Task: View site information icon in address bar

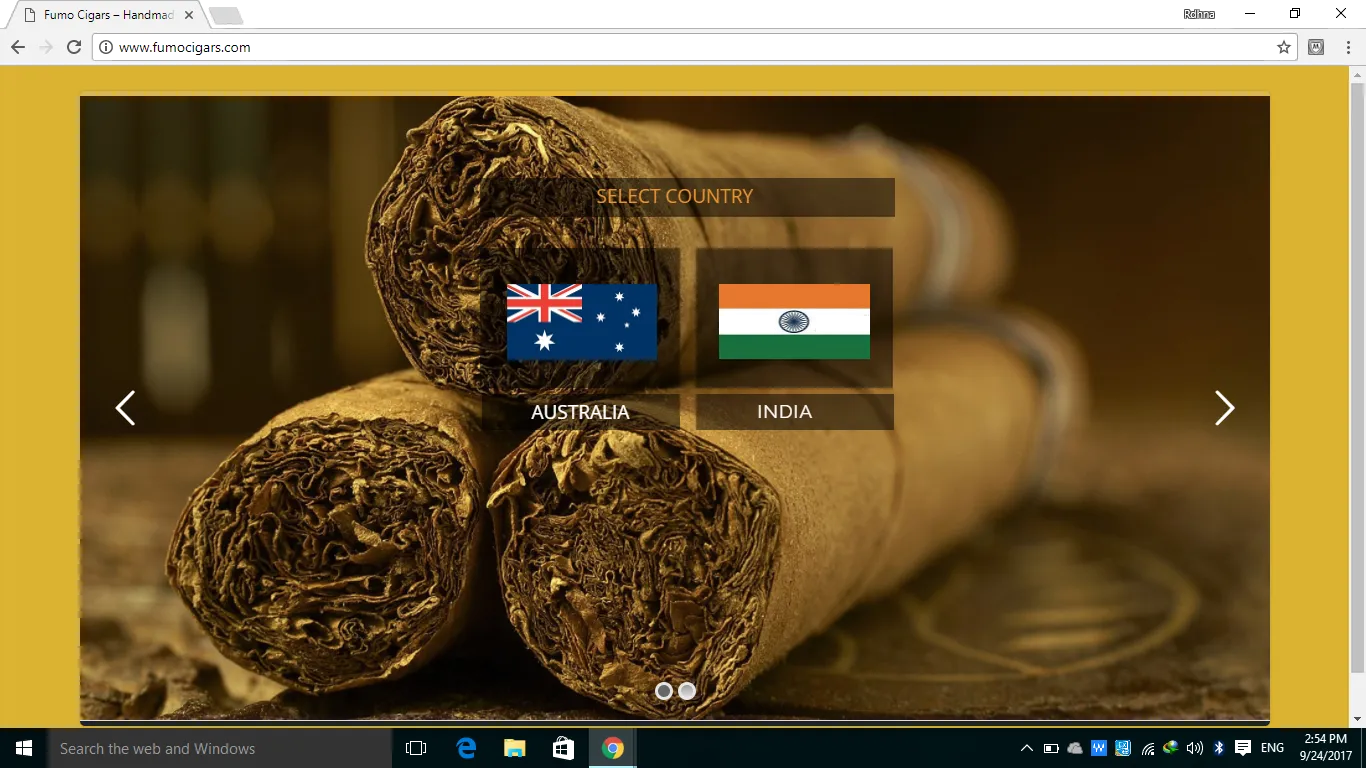Action: tap(106, 47)
